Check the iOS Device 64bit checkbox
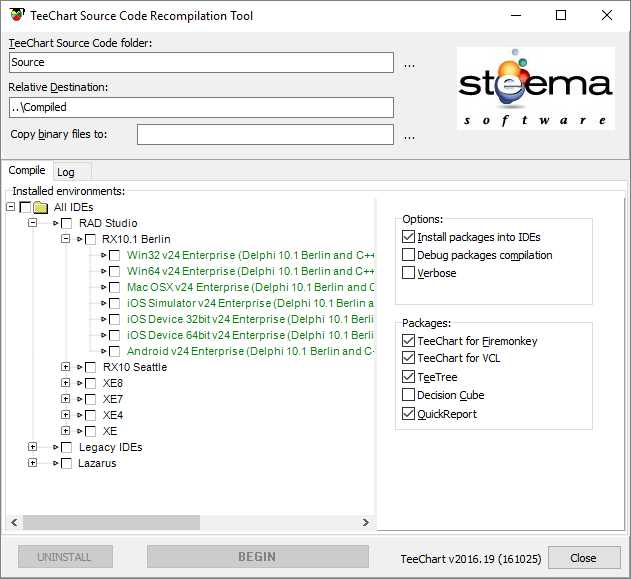 (114, 335)
